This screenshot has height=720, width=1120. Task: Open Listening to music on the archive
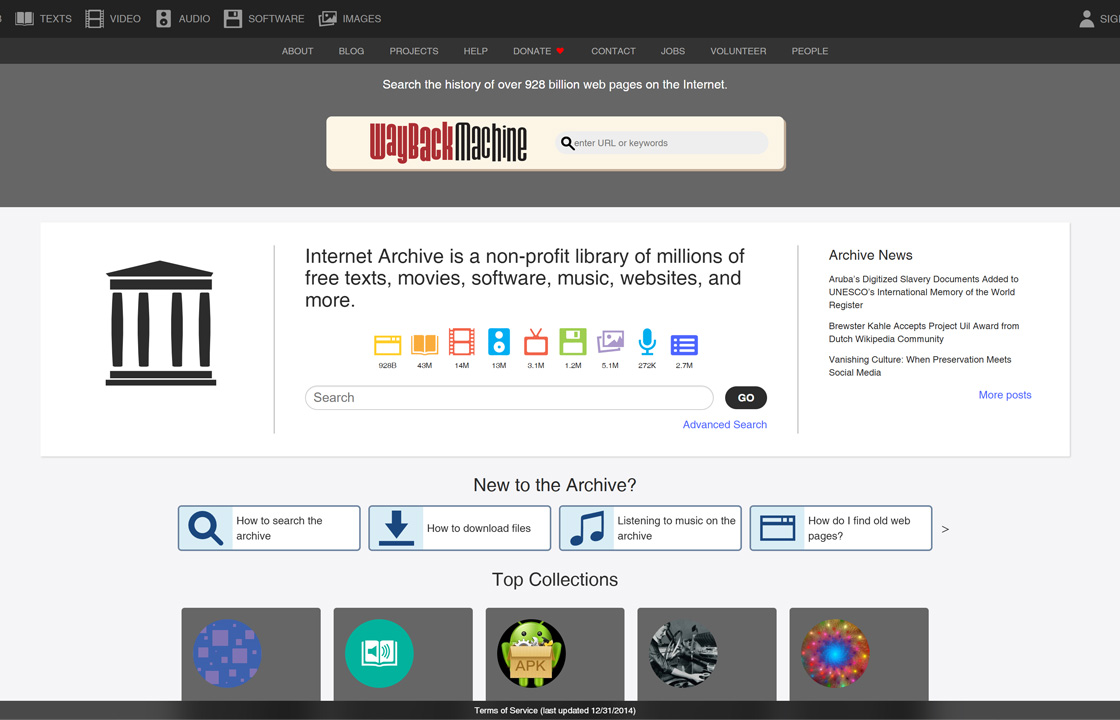(x=651, y=529)
